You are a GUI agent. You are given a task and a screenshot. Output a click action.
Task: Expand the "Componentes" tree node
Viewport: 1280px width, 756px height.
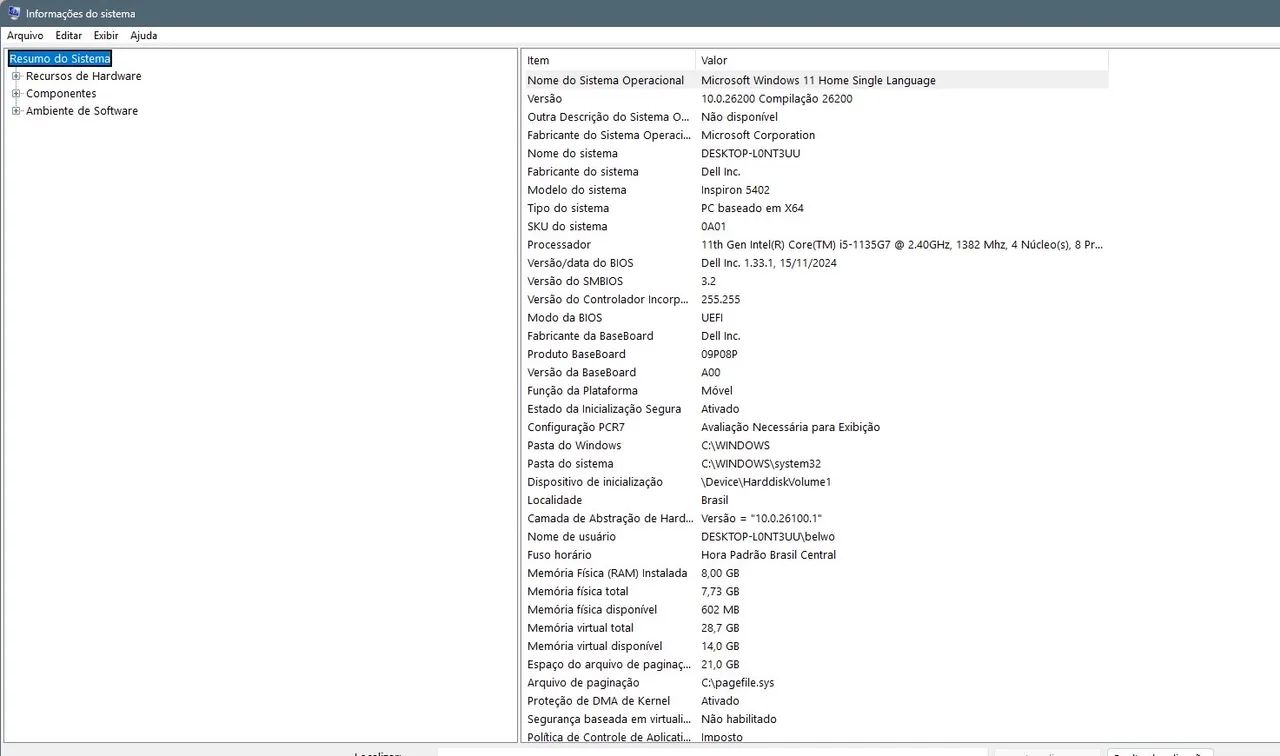click(15, 93)
